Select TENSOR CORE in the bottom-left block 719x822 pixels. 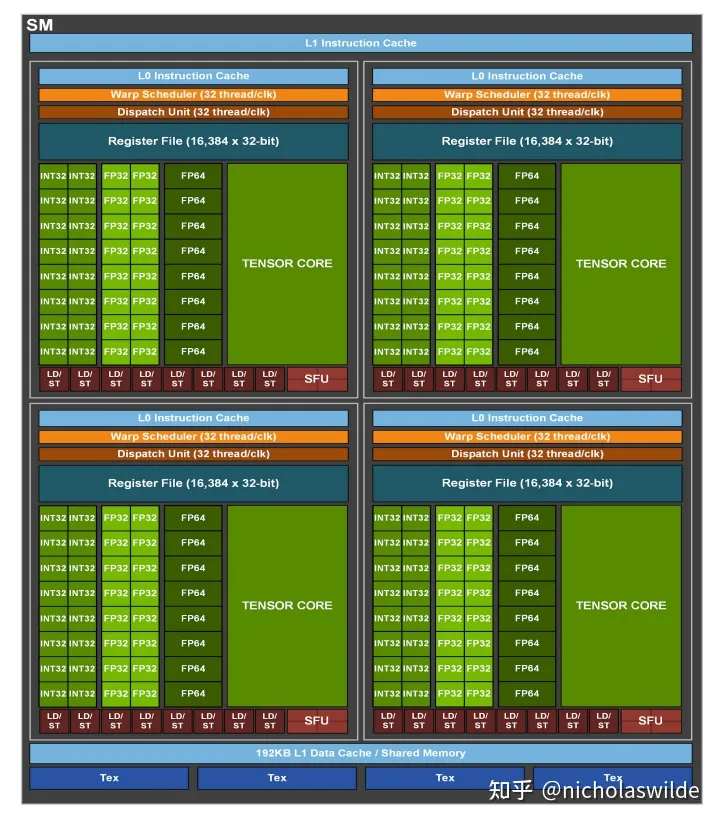click(x=287, y=605)
